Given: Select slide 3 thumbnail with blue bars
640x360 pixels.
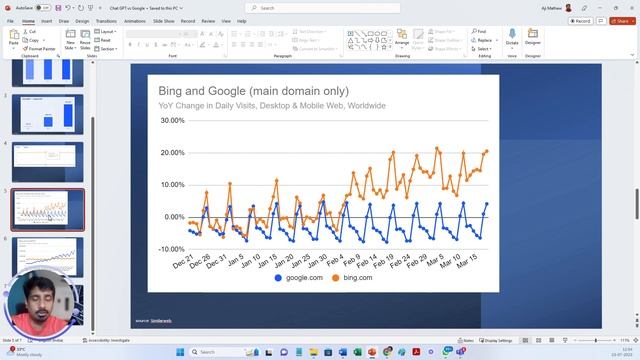Looking at the screenshot, I should point(48,114).
